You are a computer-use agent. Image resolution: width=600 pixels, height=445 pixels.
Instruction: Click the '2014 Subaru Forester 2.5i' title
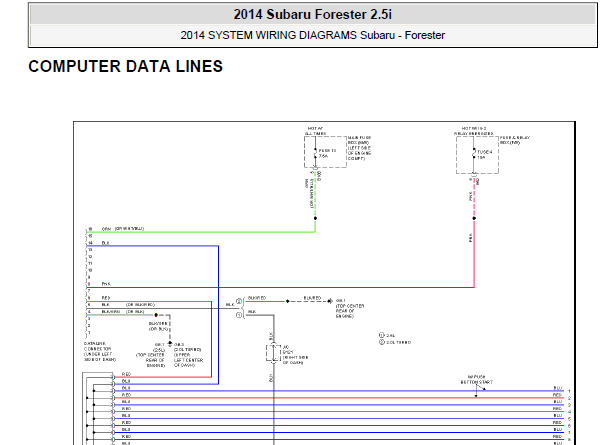click(313, 15)
